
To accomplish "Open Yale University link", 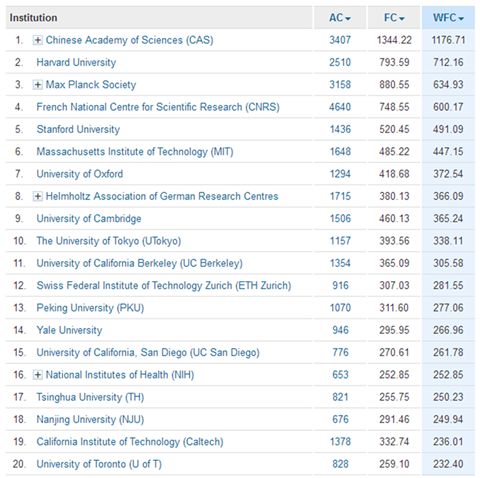I will pyautogui.click(x=69, y=330).
